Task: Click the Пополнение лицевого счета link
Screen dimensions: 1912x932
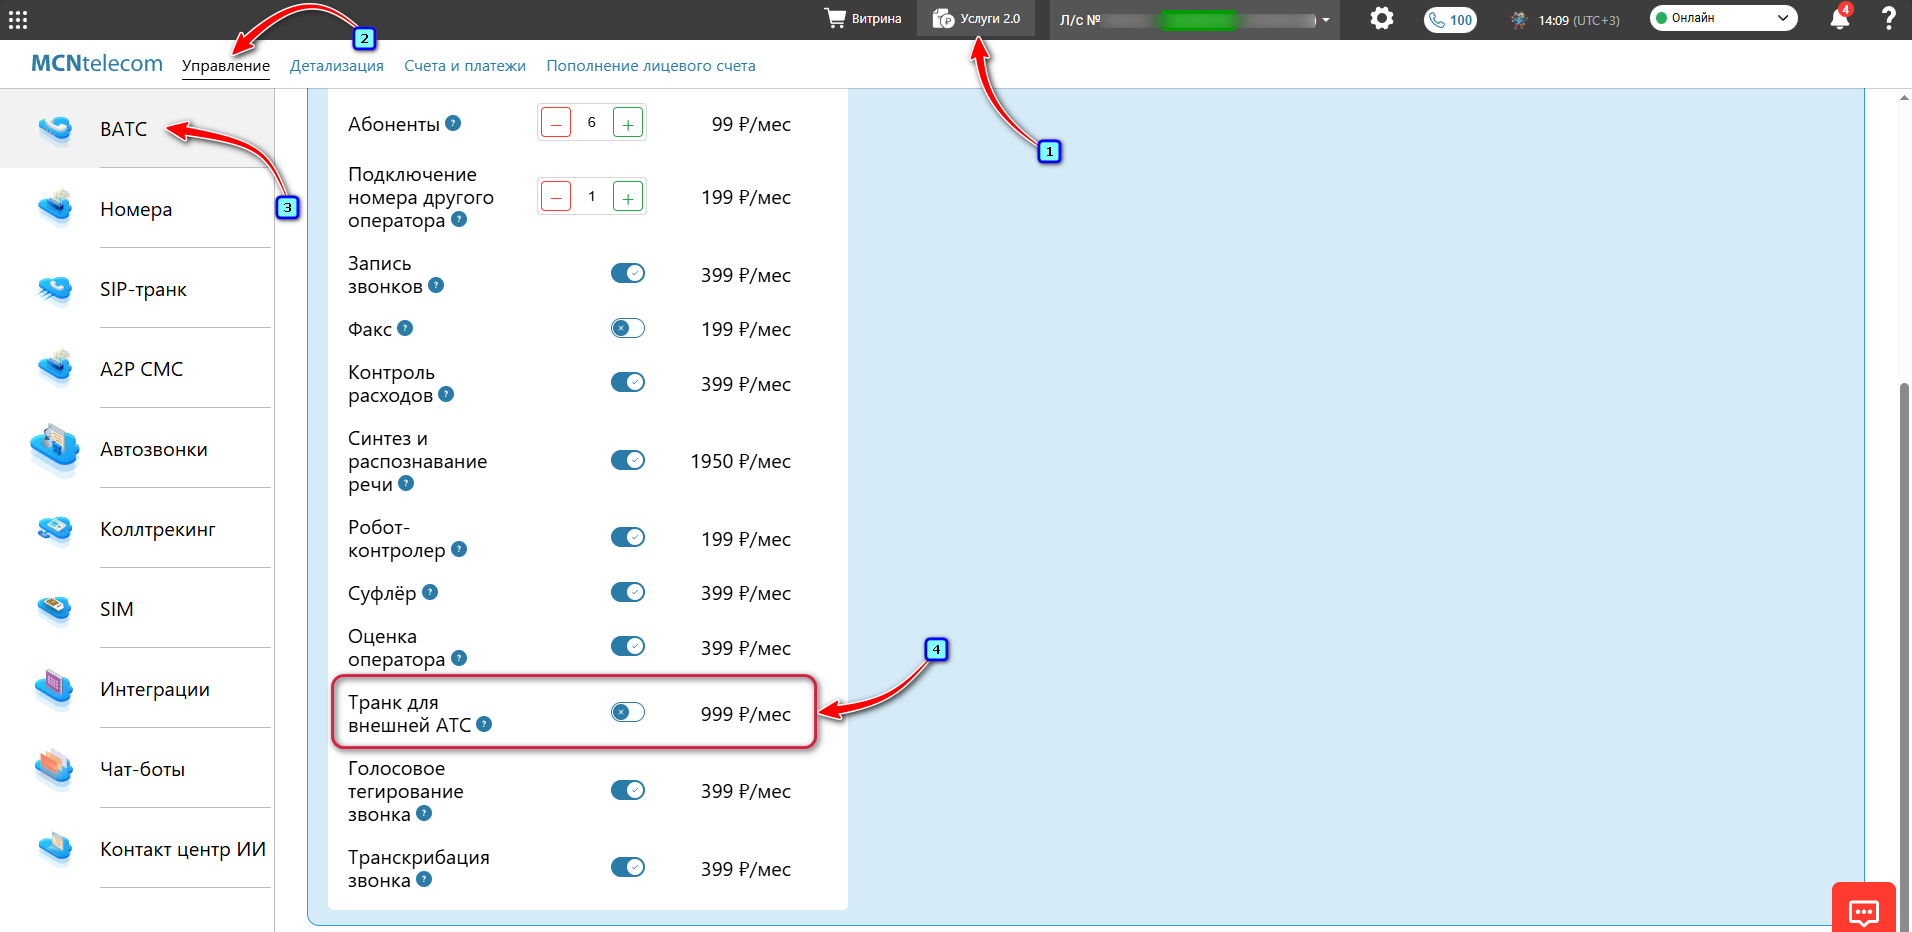Action: tap(650, 66)
